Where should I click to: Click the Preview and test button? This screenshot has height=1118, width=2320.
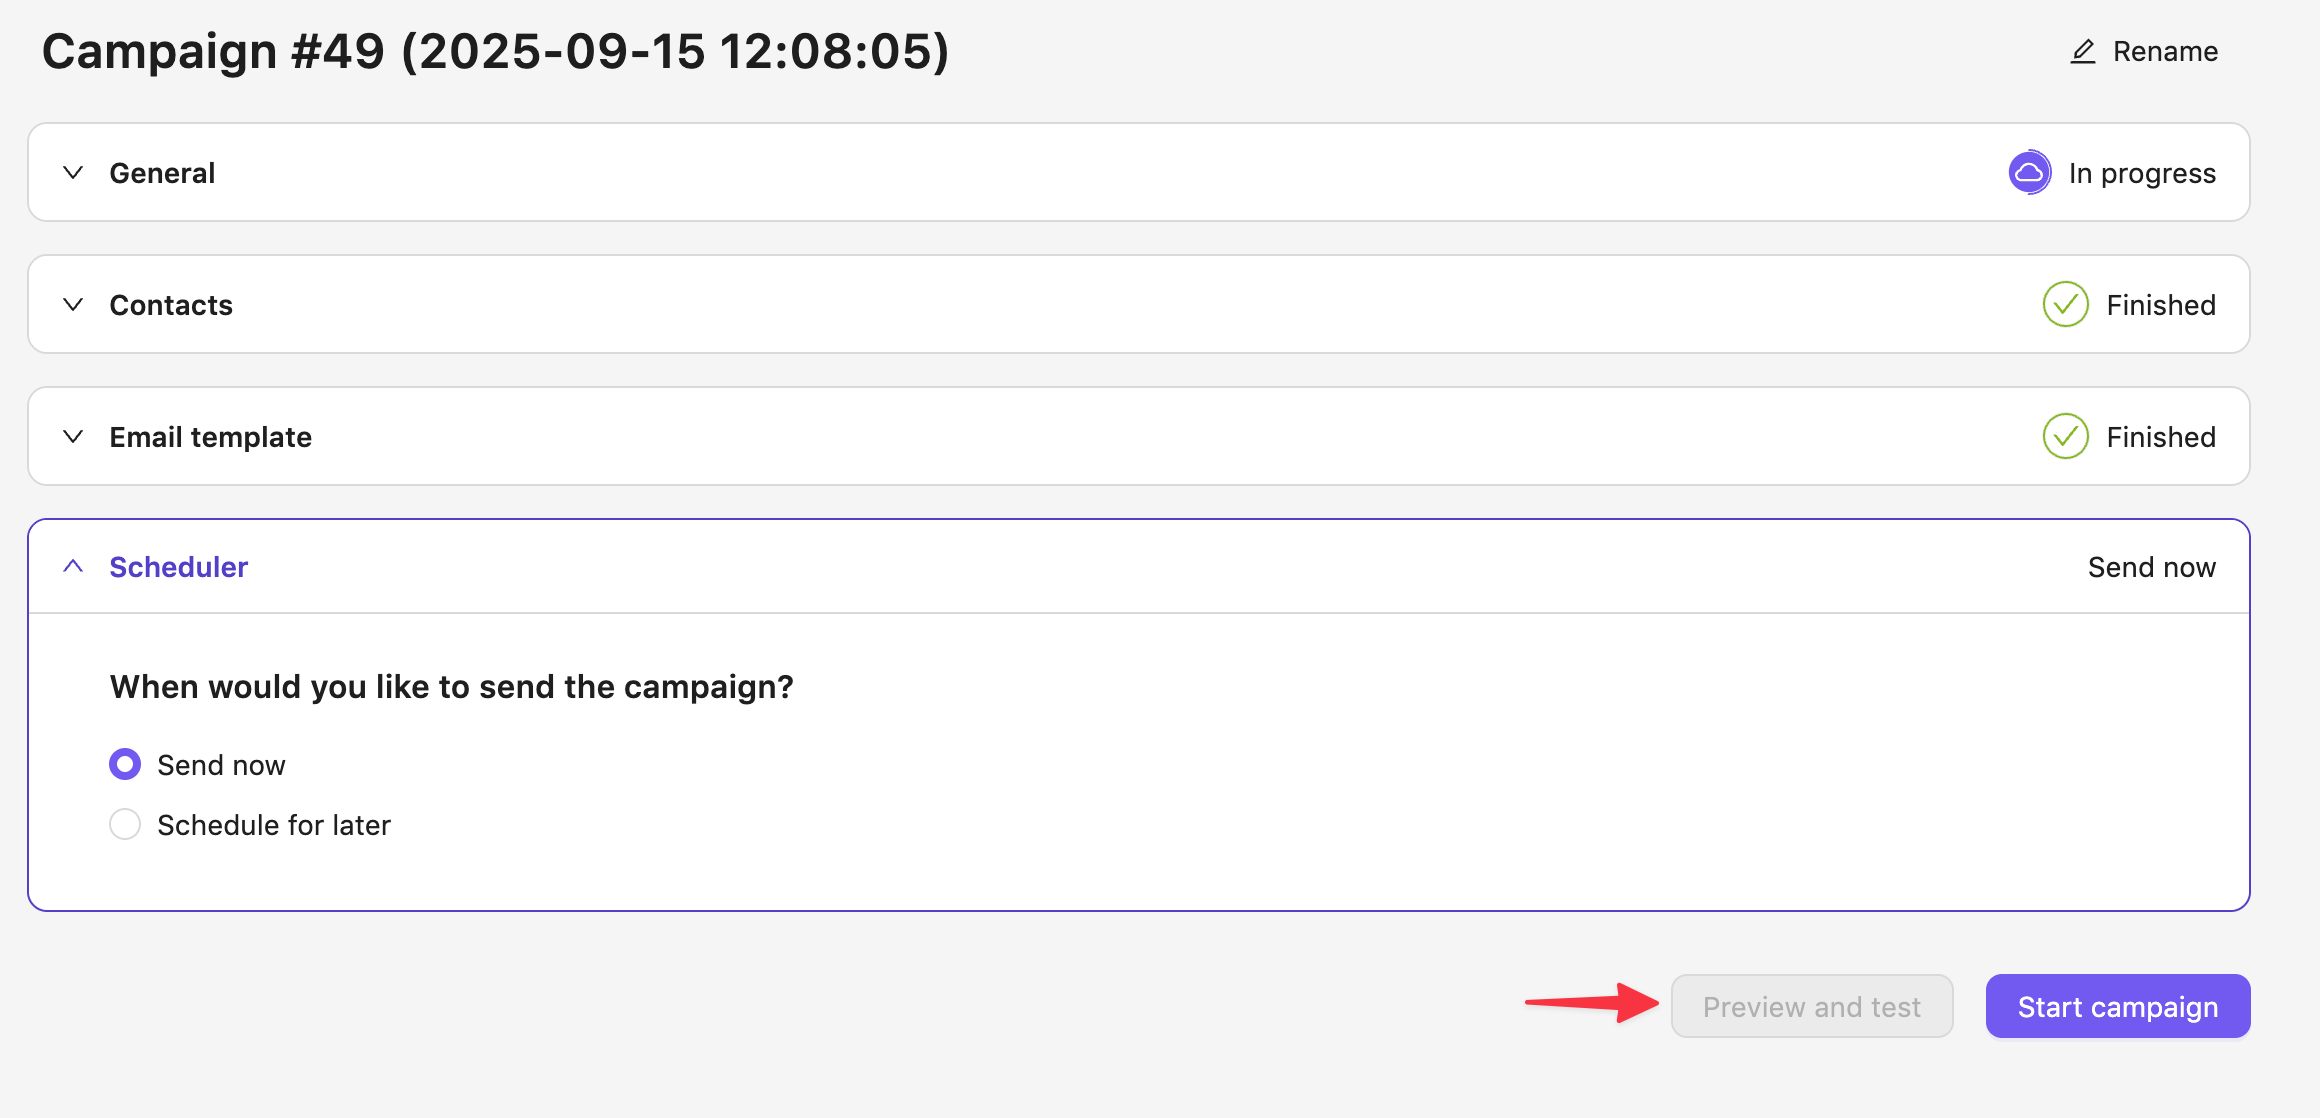tap(1811, 1007)
